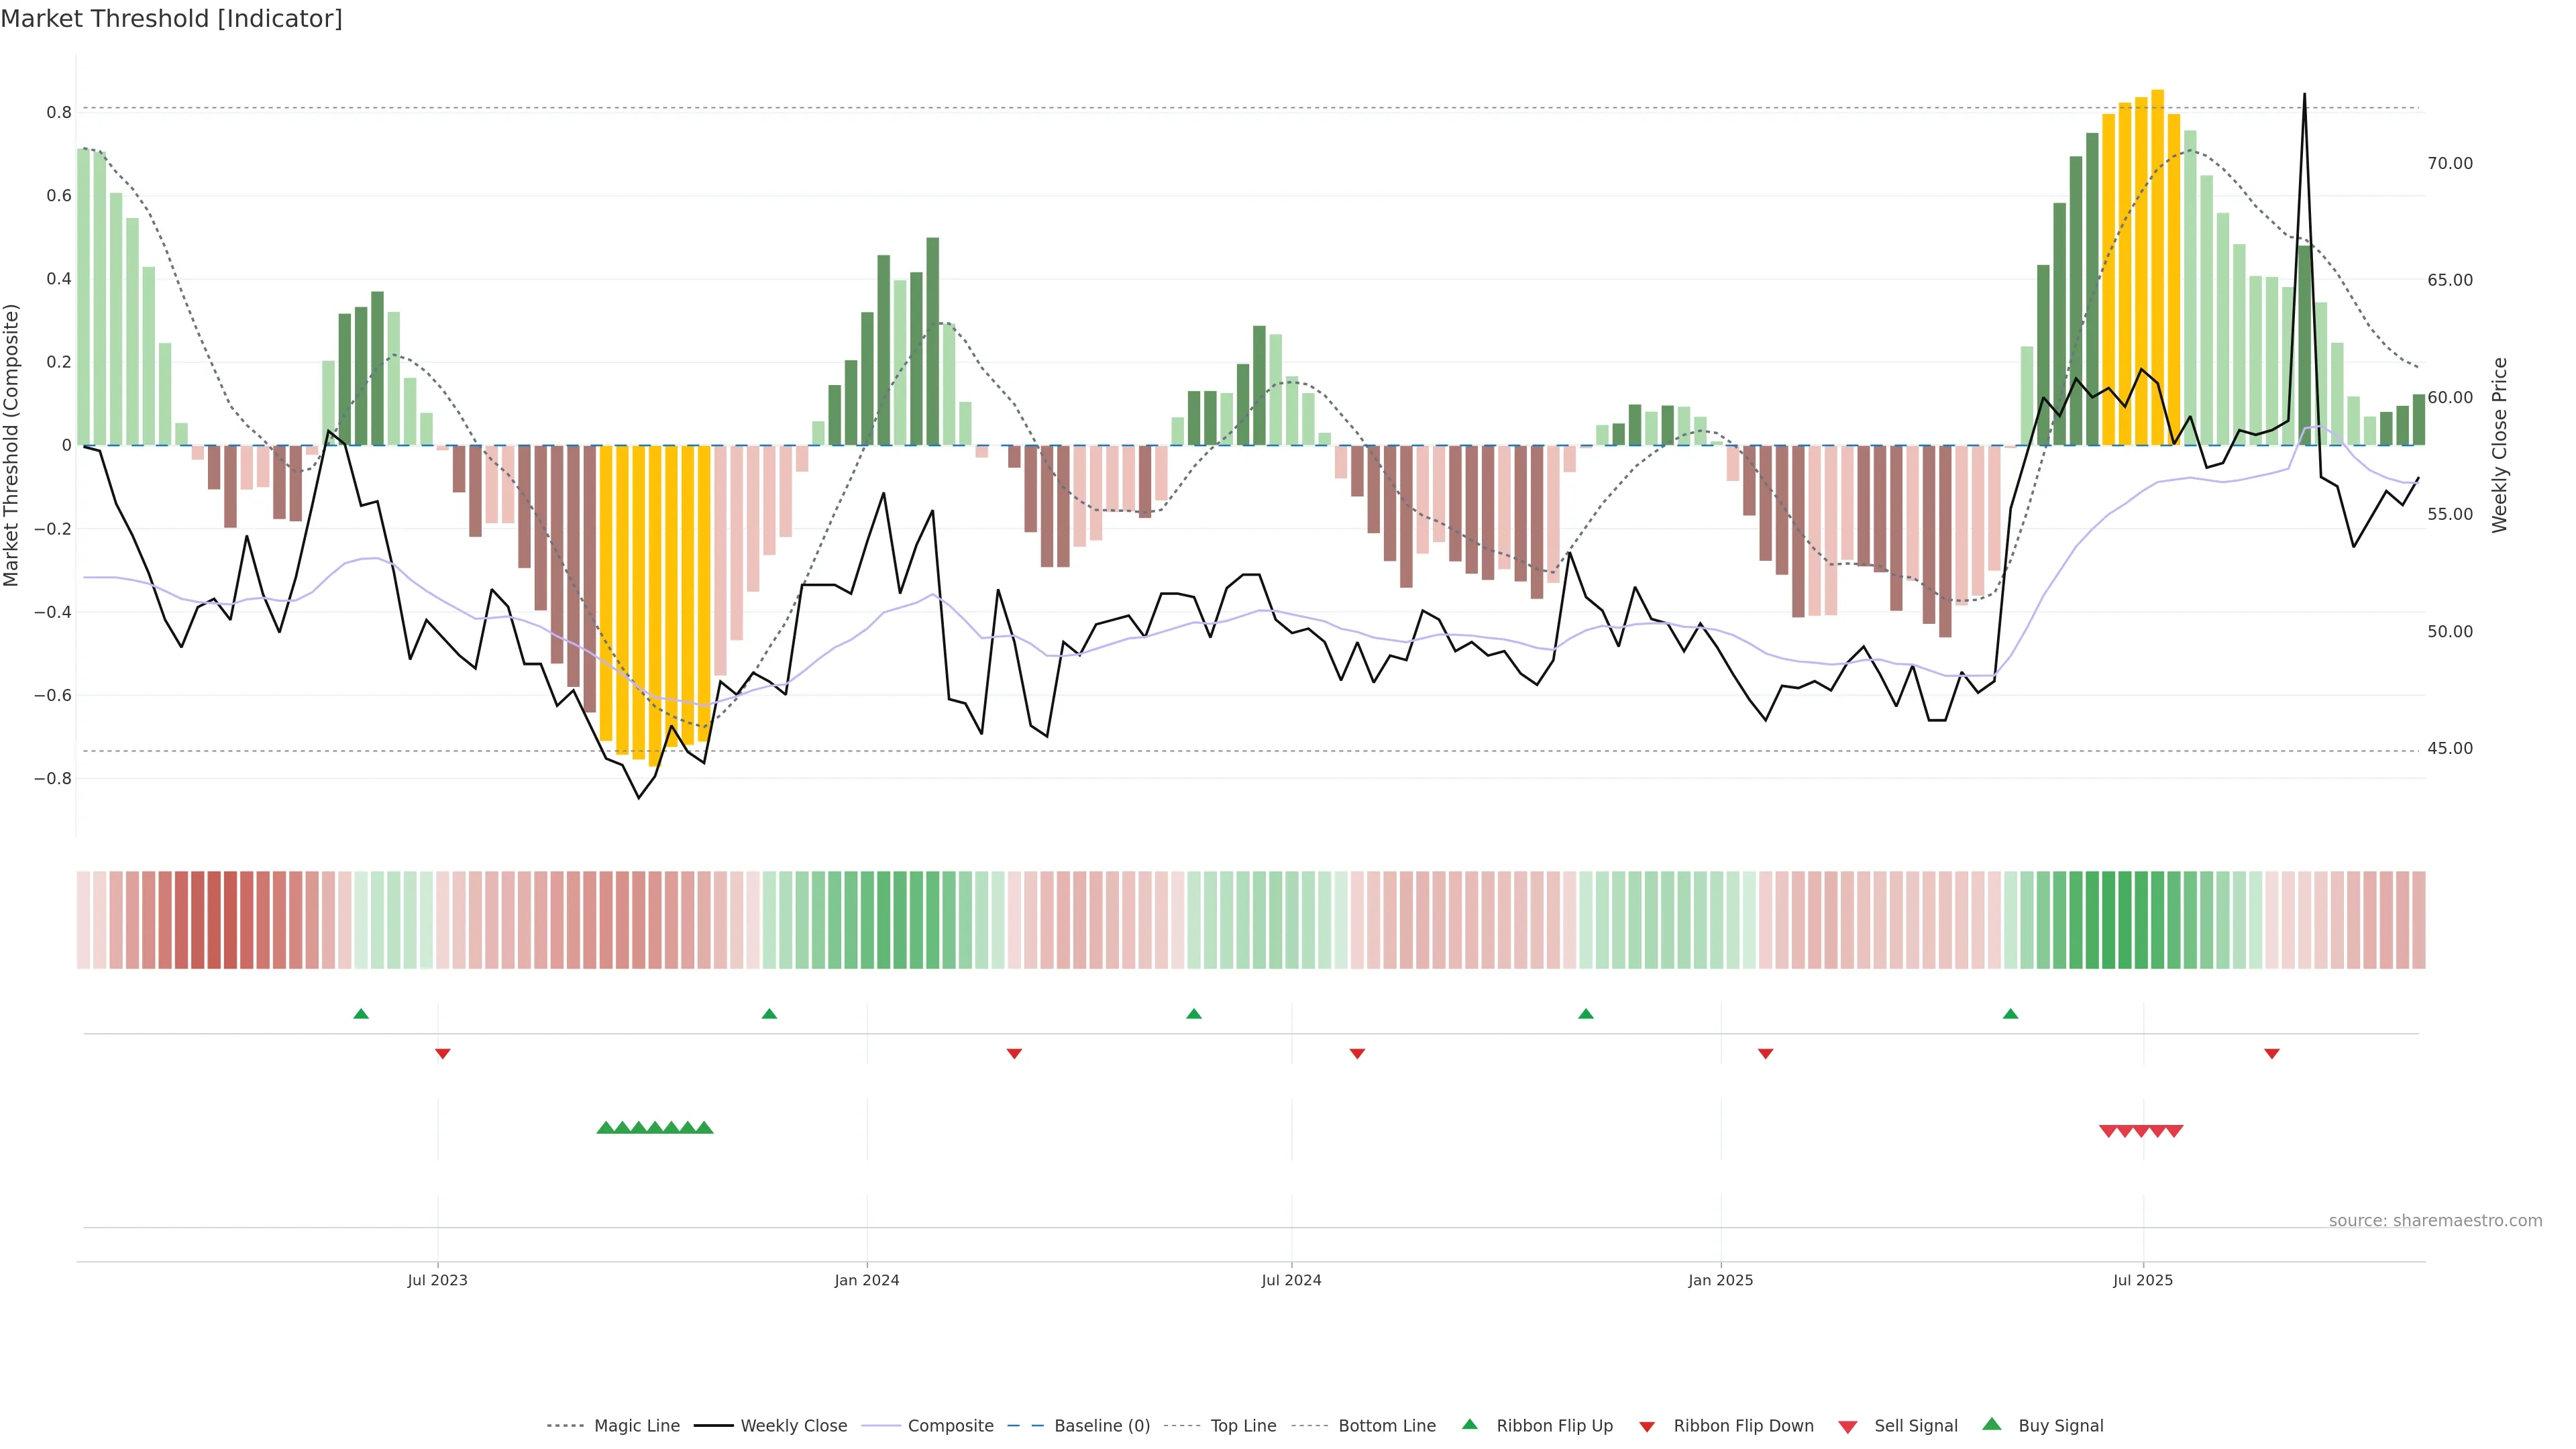Click Weekly Close Price axis title

click(2500, 445)
